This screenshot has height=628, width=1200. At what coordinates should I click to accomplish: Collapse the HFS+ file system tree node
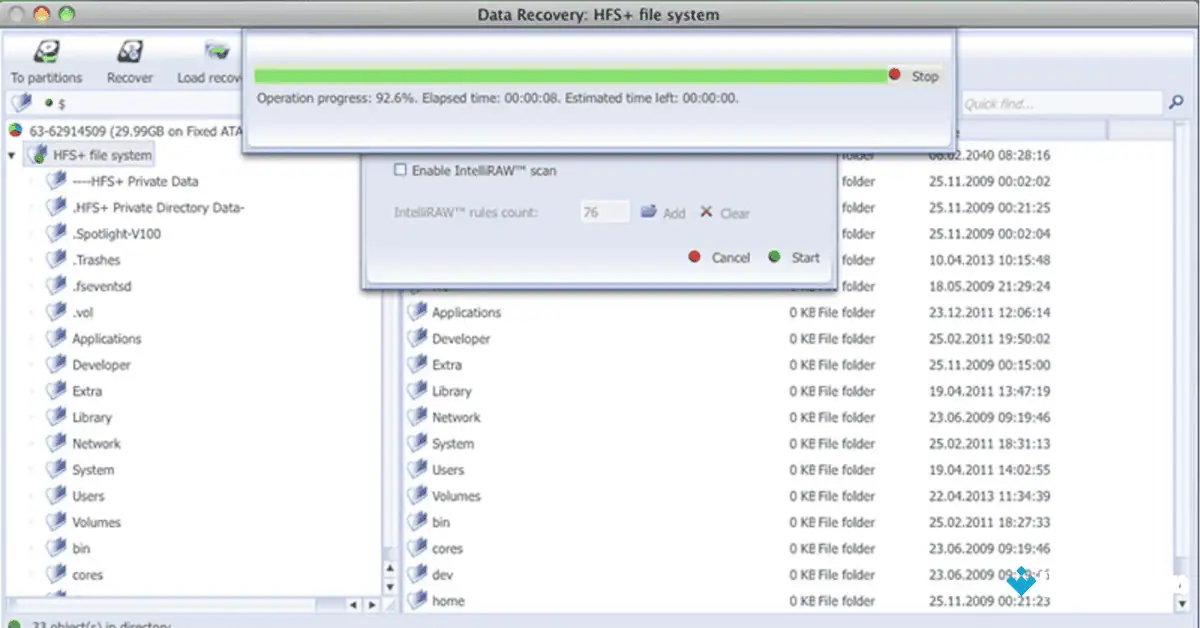pos(12,154)
